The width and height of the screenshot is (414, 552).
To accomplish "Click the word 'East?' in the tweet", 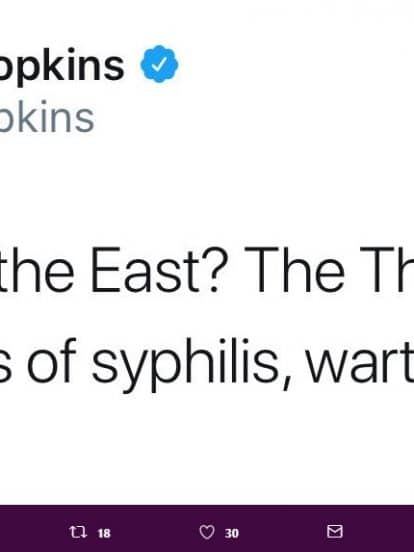I will tap(155, 270).
